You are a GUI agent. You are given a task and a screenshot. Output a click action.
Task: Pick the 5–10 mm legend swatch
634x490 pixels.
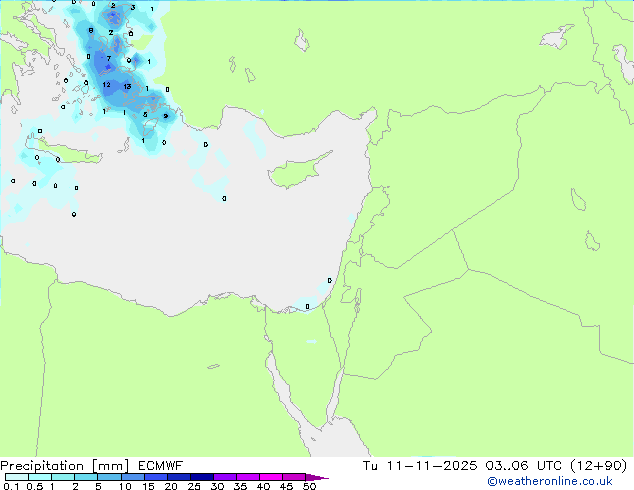109,477
